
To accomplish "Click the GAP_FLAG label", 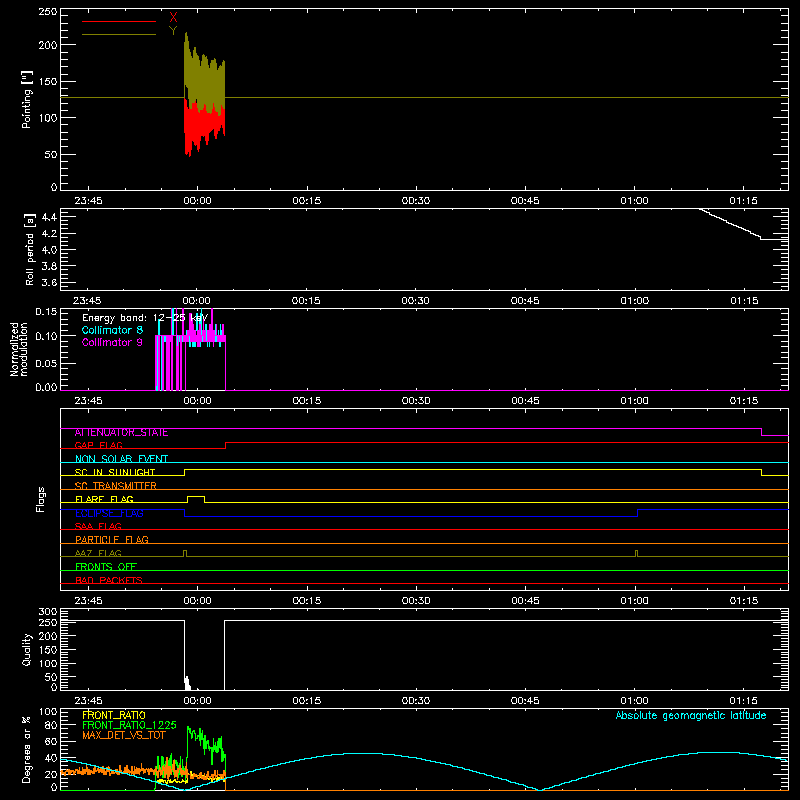I will tap(98, 445).
